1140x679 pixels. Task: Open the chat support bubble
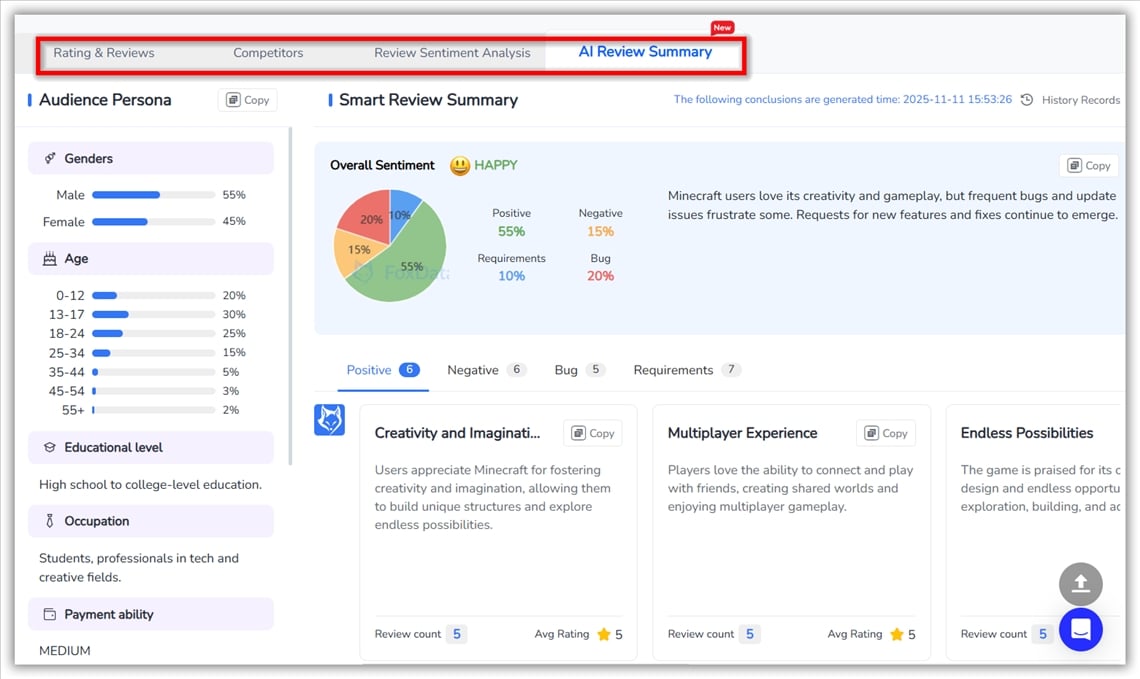[x=1080, y=630]
